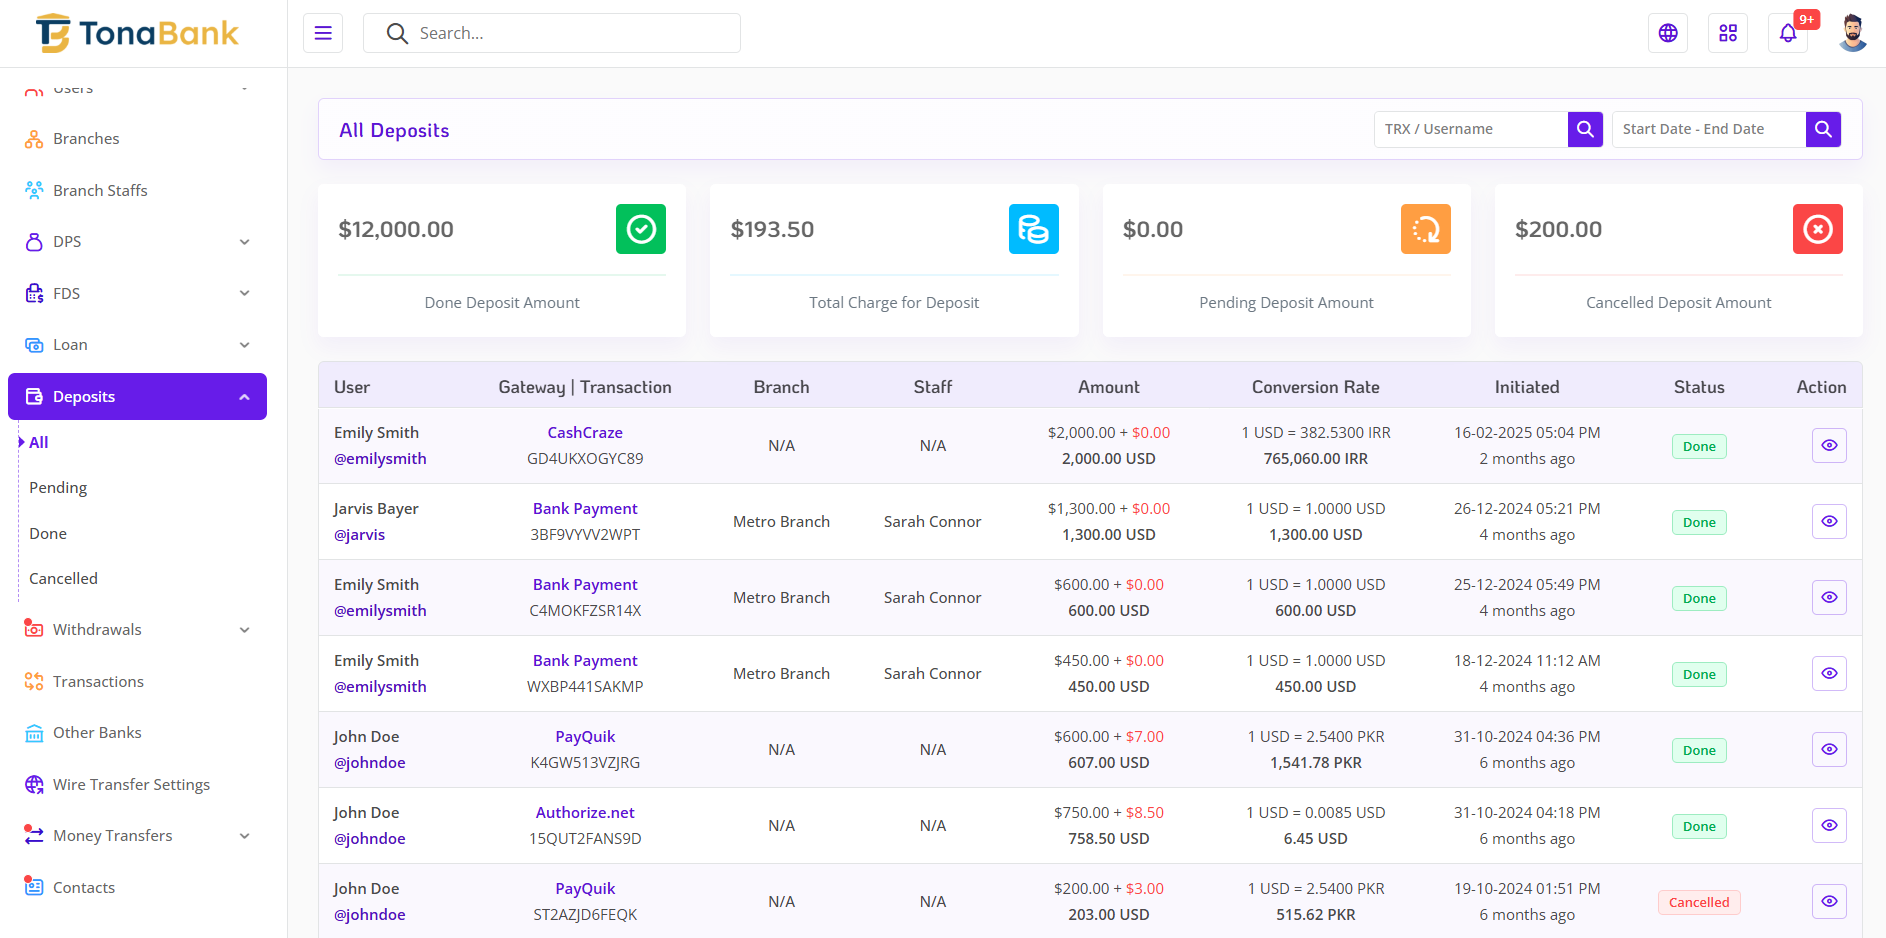This screenshot has height=938, width=1886.
Task: Open the language globe icon
Action: coord(1668,33)
